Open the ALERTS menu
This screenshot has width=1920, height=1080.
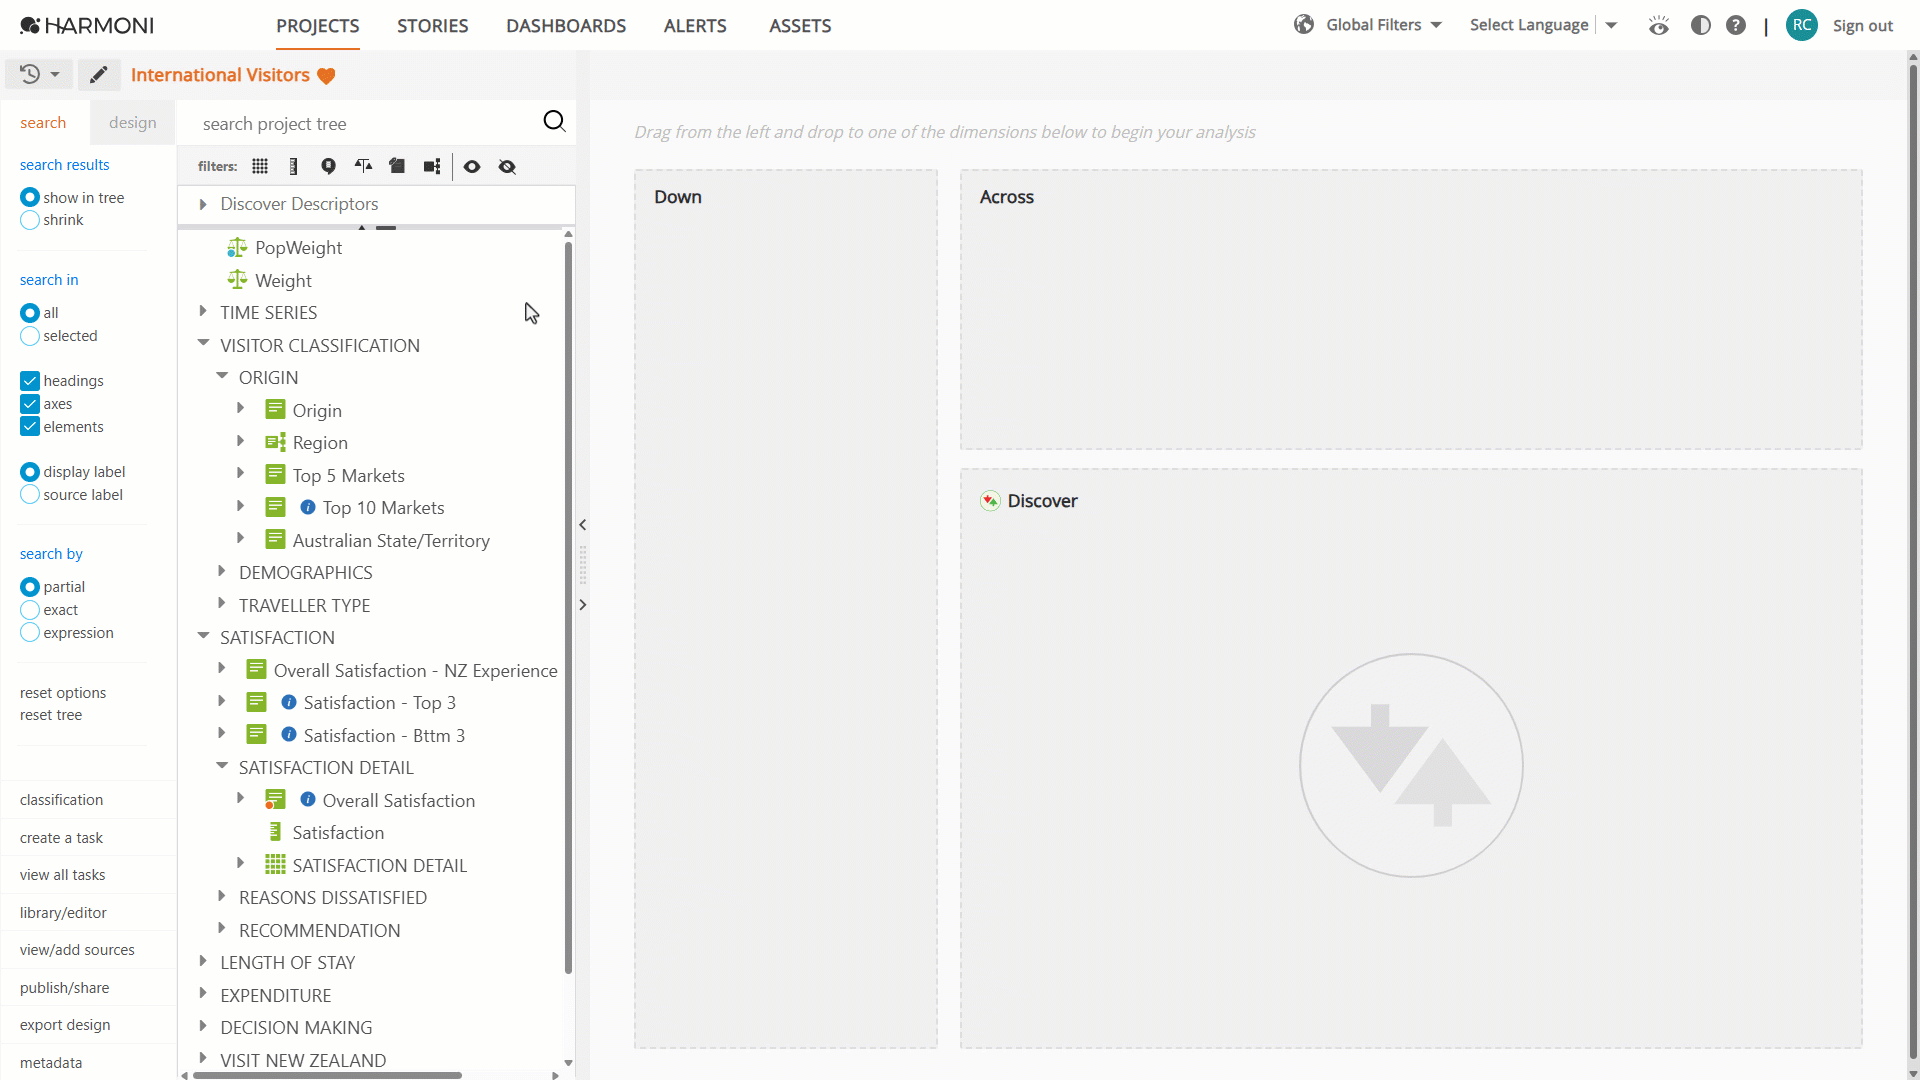pyautogui.click(x=695, y=26)
